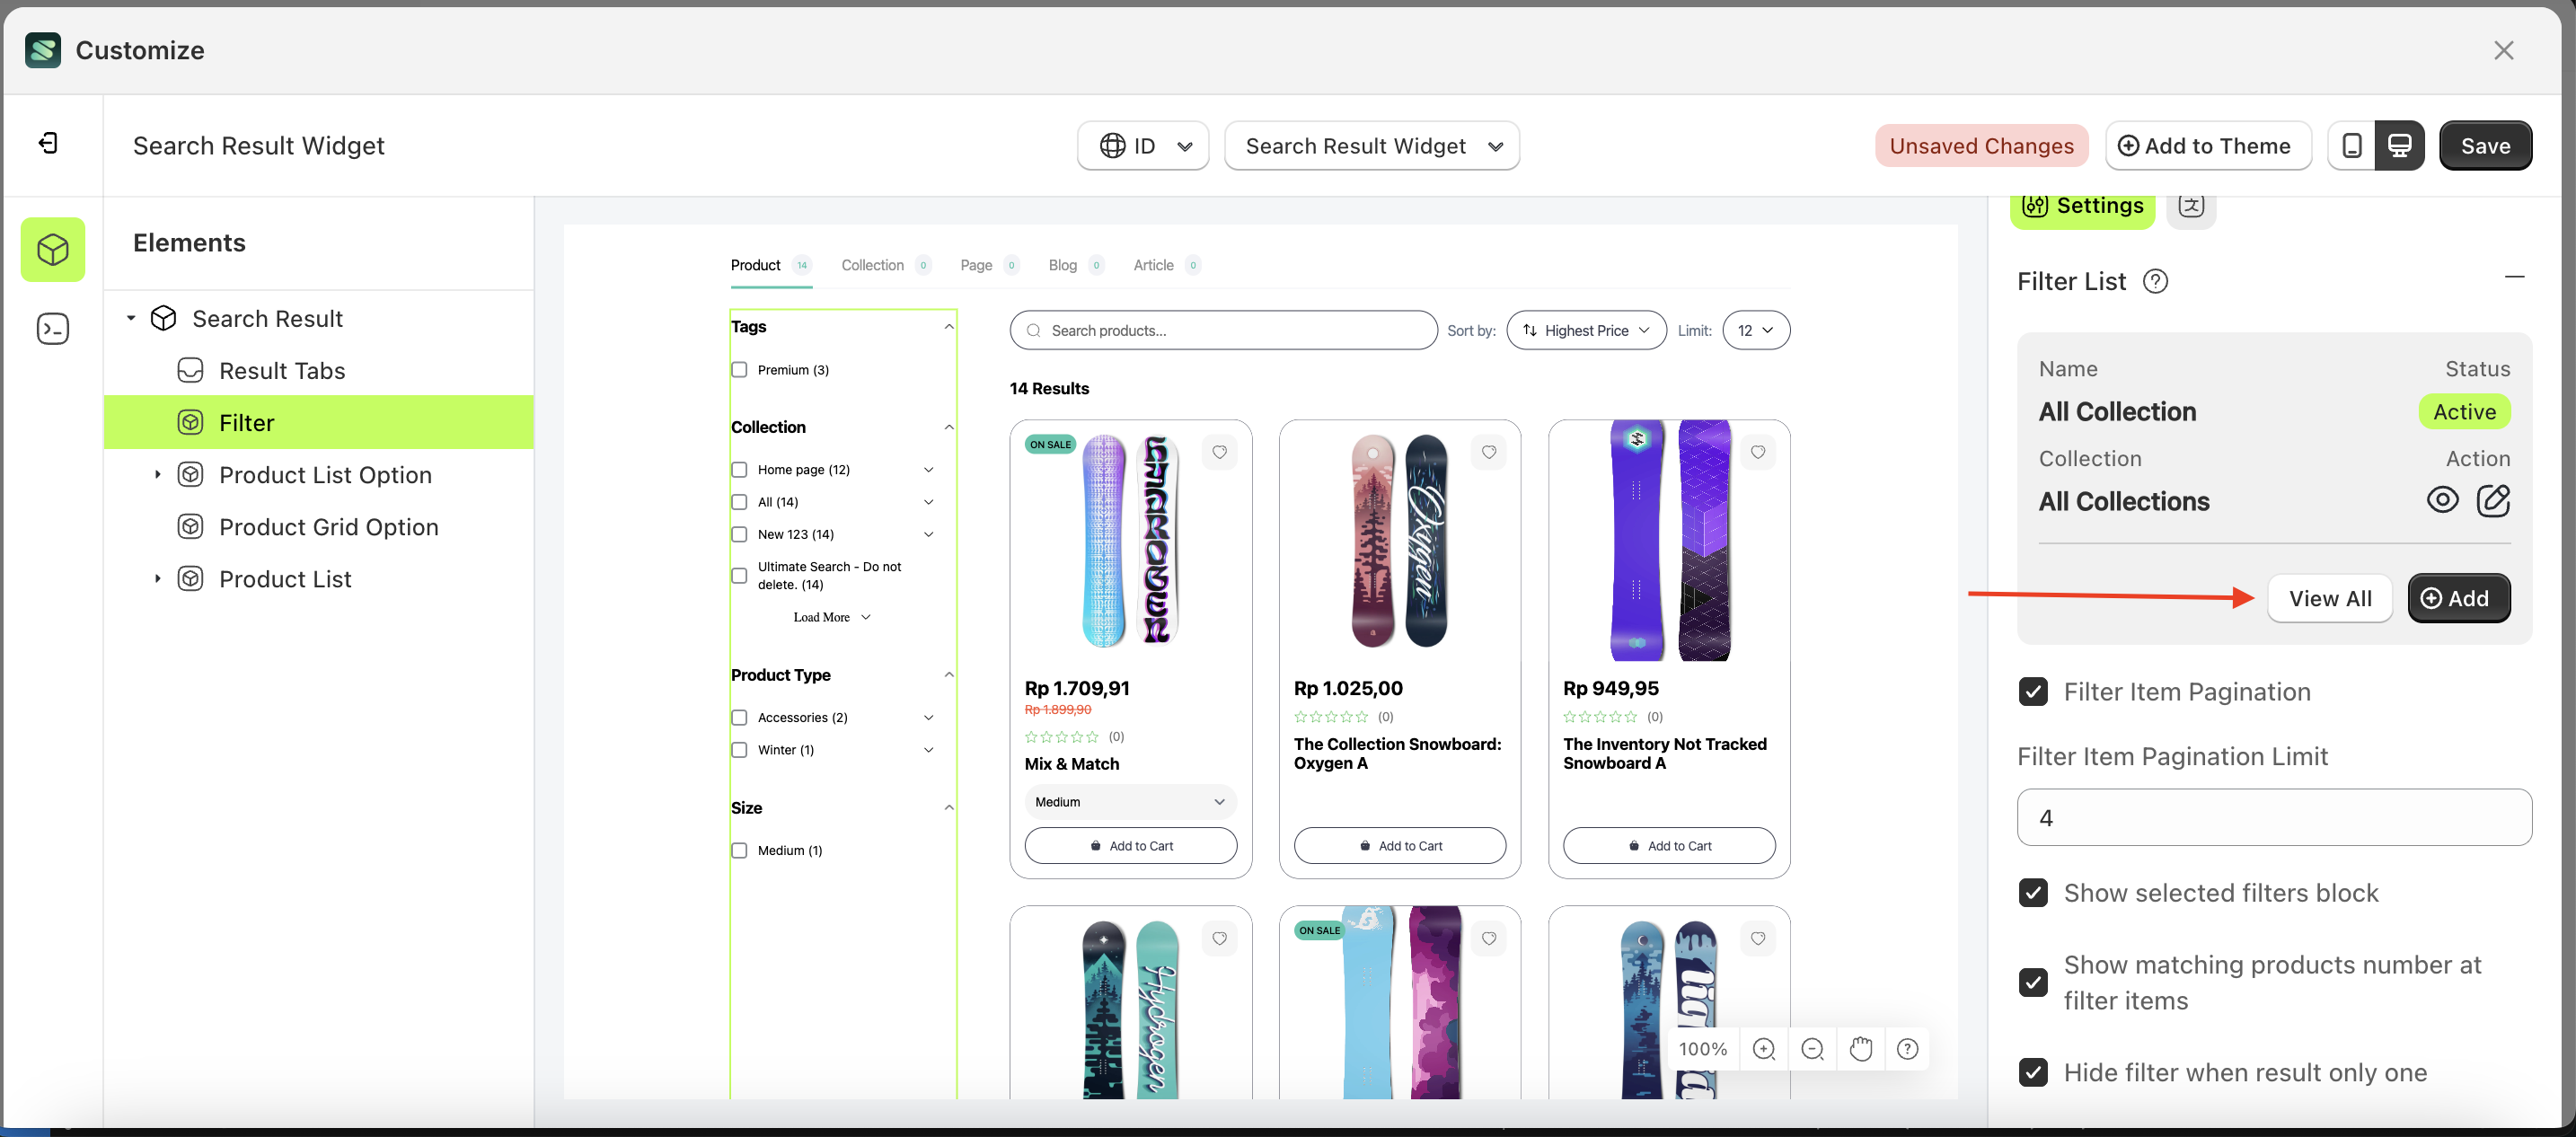This screenshot has width=2576, height=1137.
Task: Select the zoom-in icon in canvas controls
Action: click(1763, 1049)
